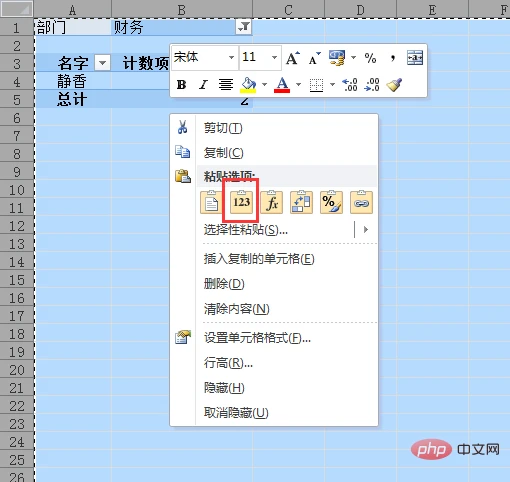Toggle center alignment in mini toolbar
This screenshot has height=482, width=510.
point(226,85)
